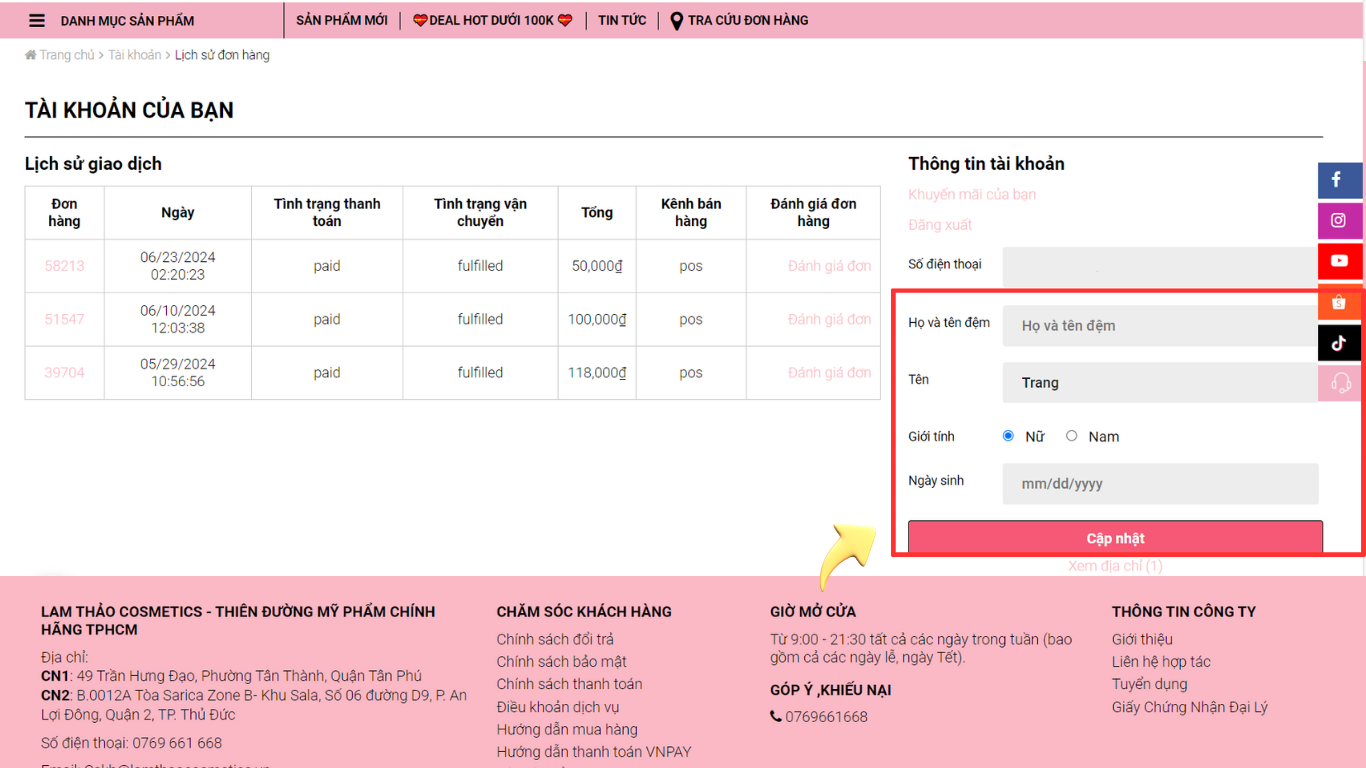Click the Lịch sử giao dịch heading

pos(93,164)
